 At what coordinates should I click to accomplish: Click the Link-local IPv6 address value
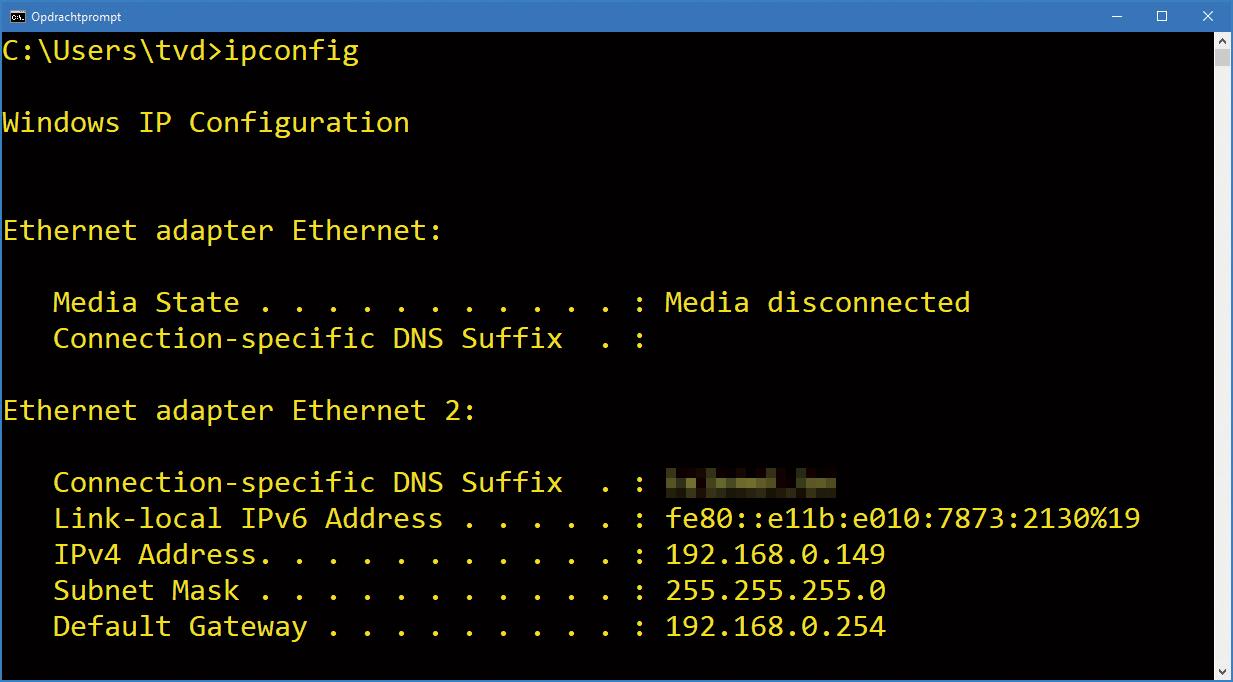(902, 518)
